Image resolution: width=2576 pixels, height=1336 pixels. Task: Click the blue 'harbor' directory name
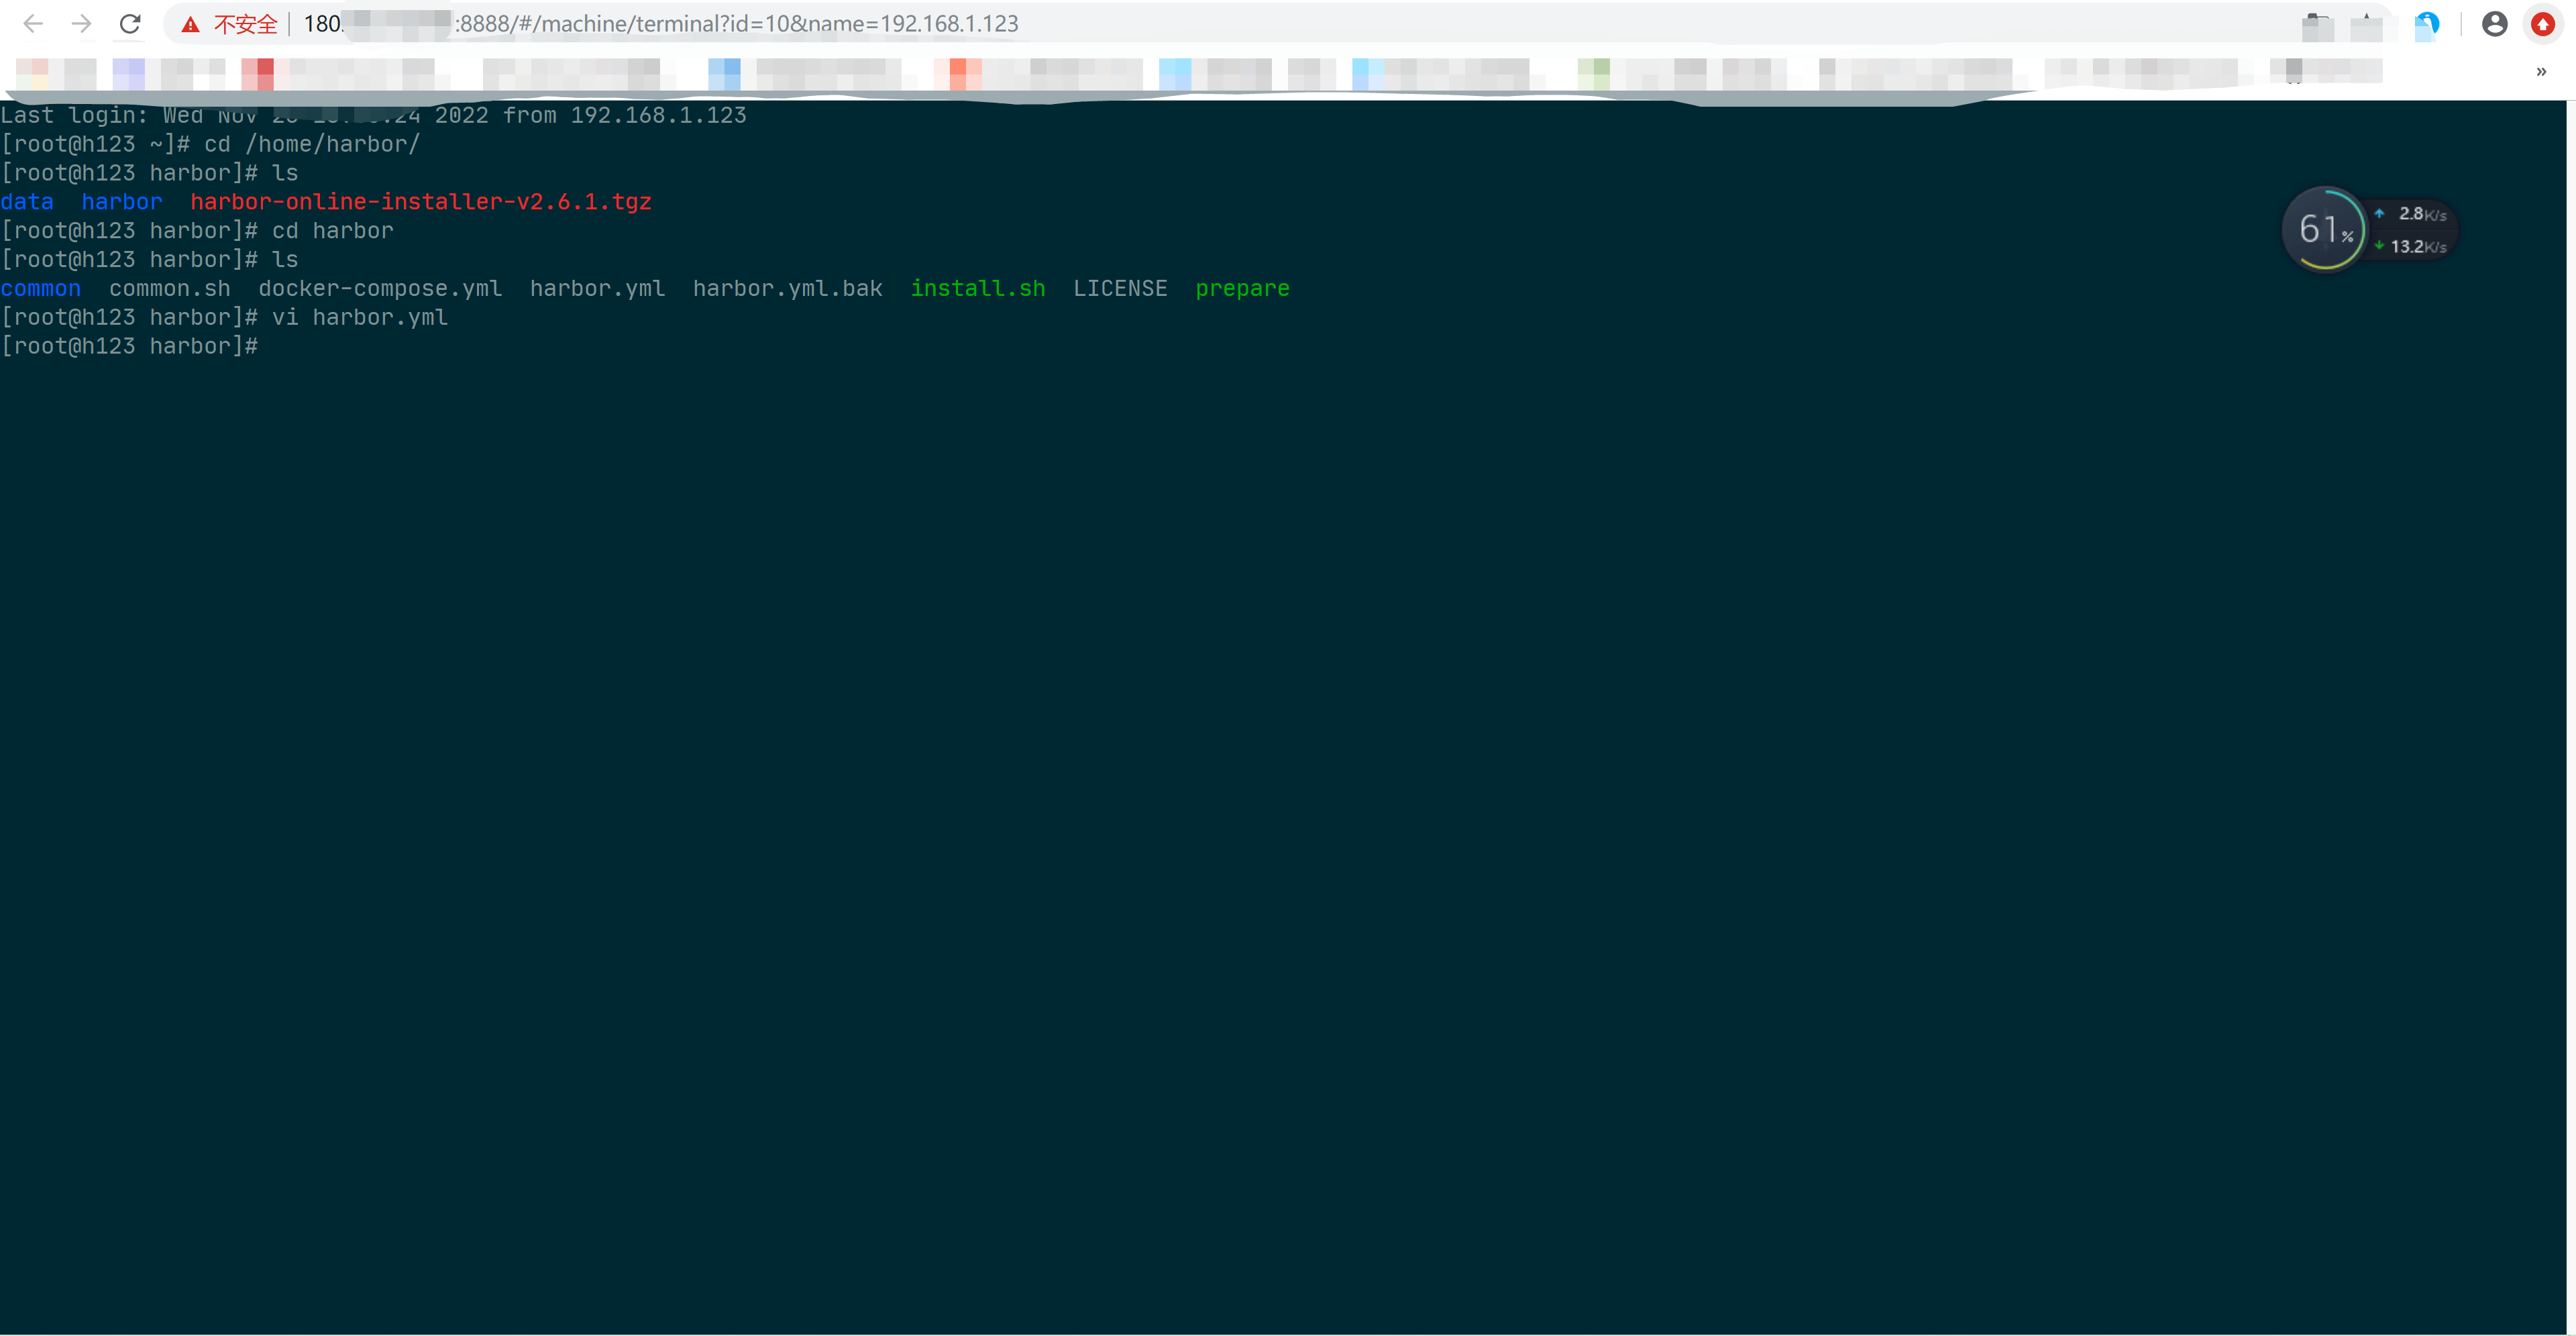[122, 202]
